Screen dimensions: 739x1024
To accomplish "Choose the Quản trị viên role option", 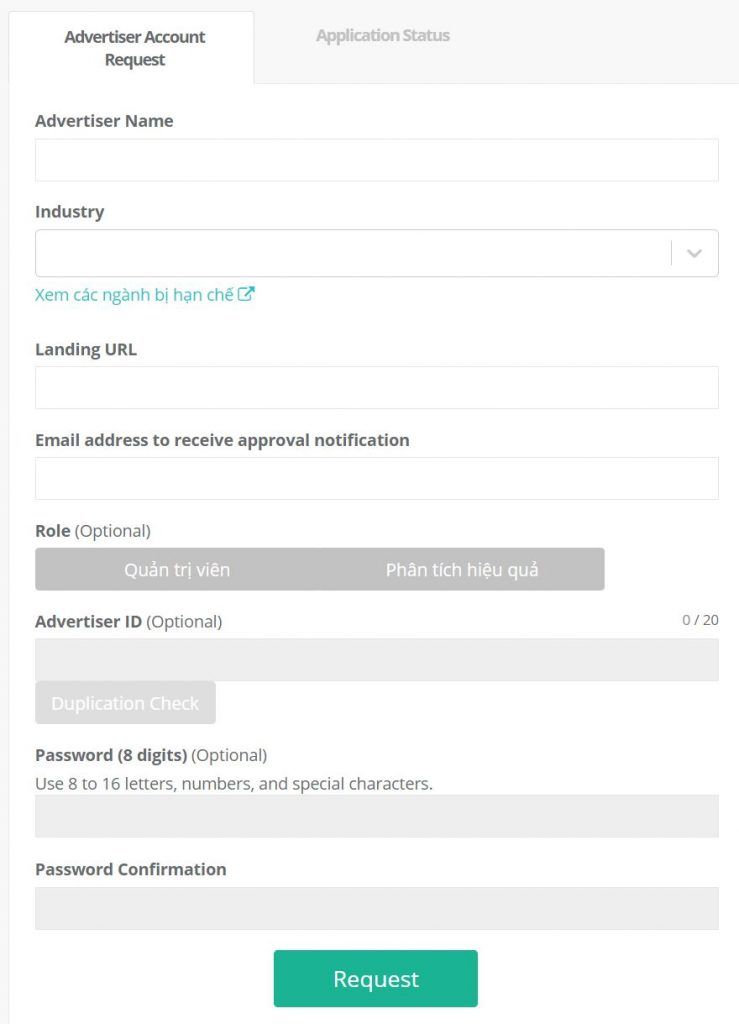I will [177, 569].
